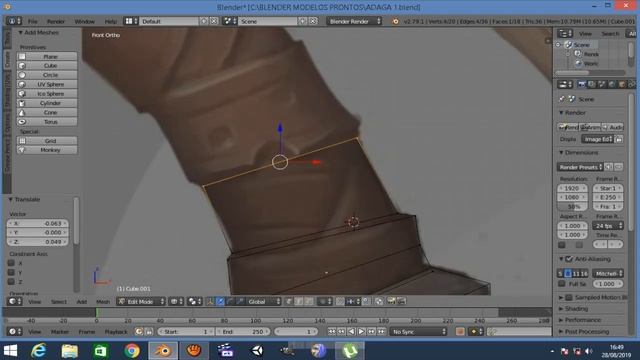The height and width of the screenshot is (360, 640).
Task: Click the timeline current frame marker
Action: (x=97, y=312)
